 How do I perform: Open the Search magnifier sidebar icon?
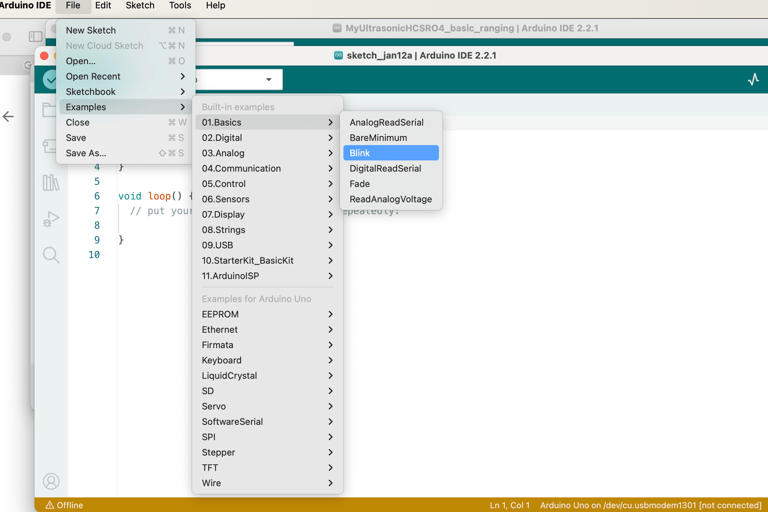[50, 255]
